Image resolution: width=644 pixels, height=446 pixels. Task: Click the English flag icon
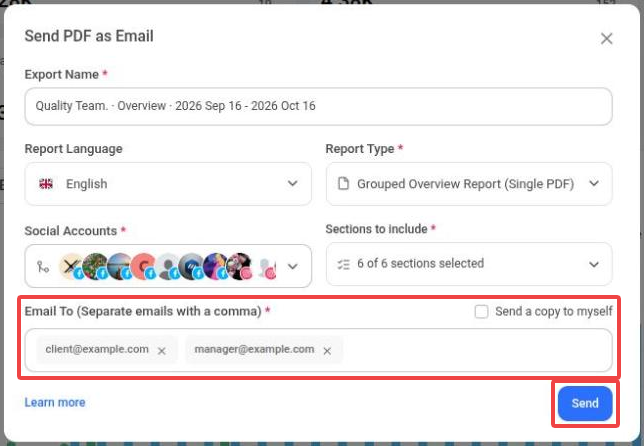pyautogui.click(x=46, y=184)
